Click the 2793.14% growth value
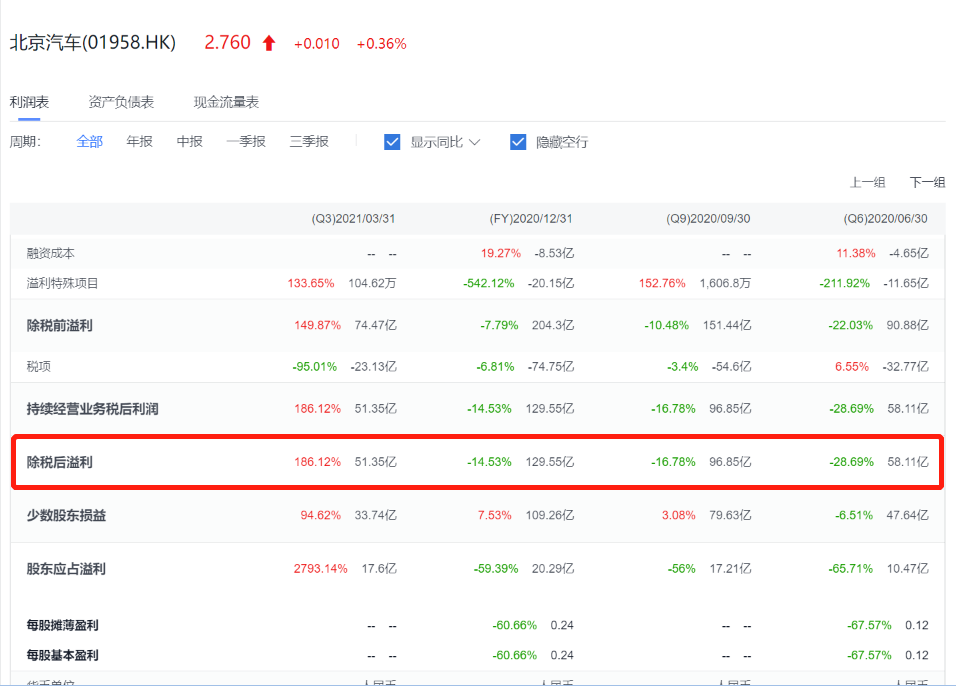Screen dimensions: 956x686 (321, 568)
